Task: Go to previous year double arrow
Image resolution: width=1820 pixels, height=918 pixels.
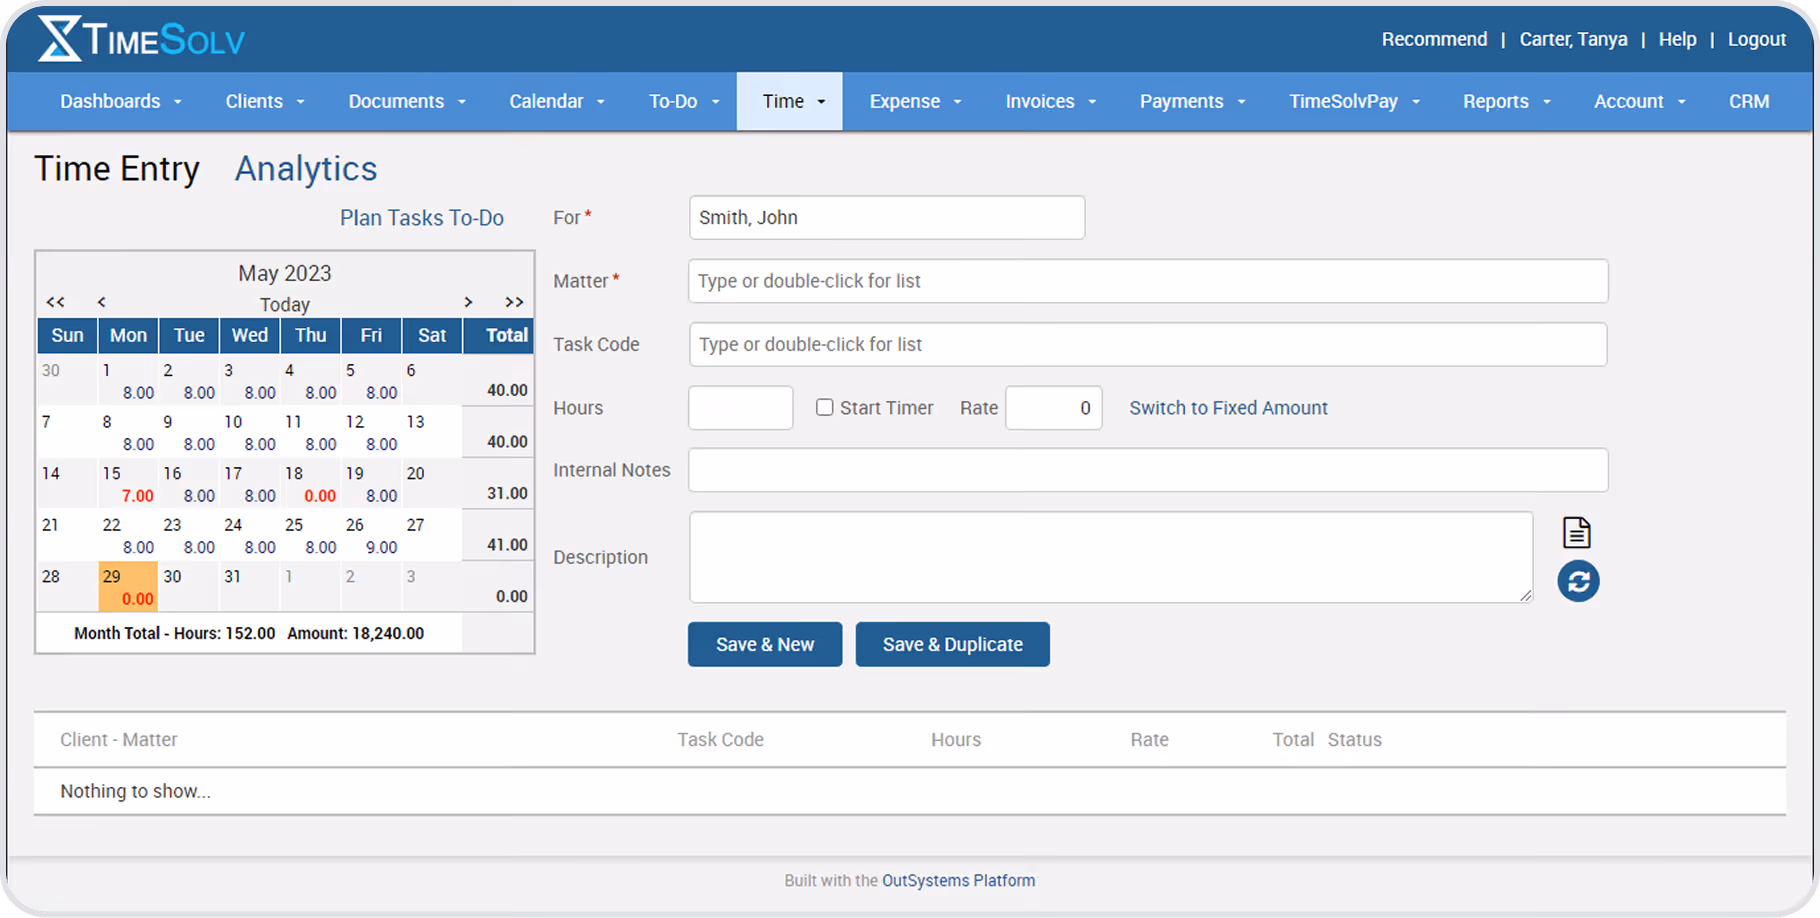Action: pyautogui.click(x=56, y=302)
